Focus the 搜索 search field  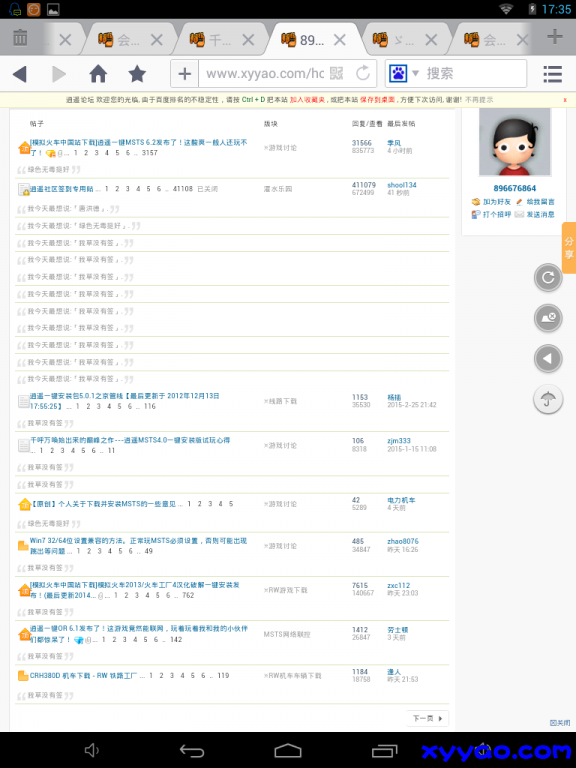[x=474, y=73]
